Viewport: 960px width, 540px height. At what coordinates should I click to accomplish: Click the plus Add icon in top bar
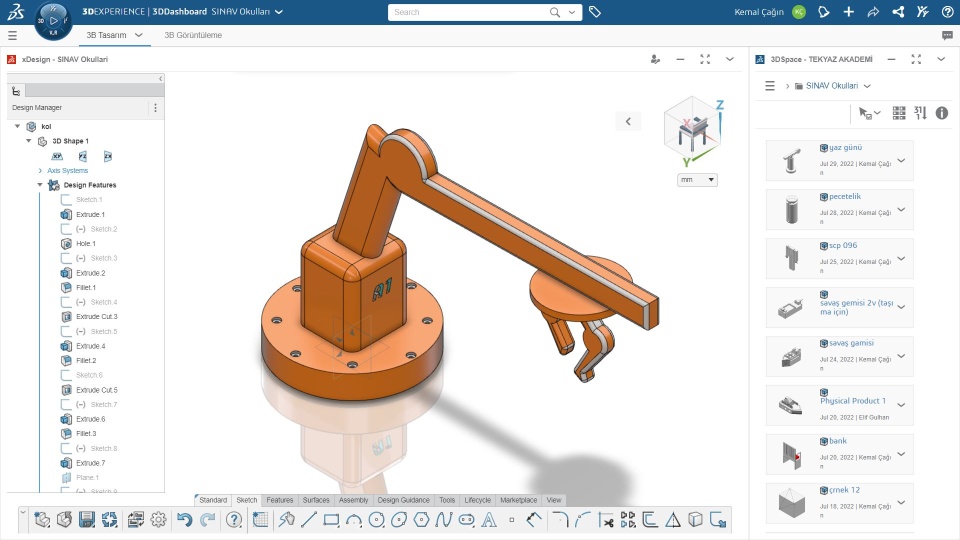point(849,12)
